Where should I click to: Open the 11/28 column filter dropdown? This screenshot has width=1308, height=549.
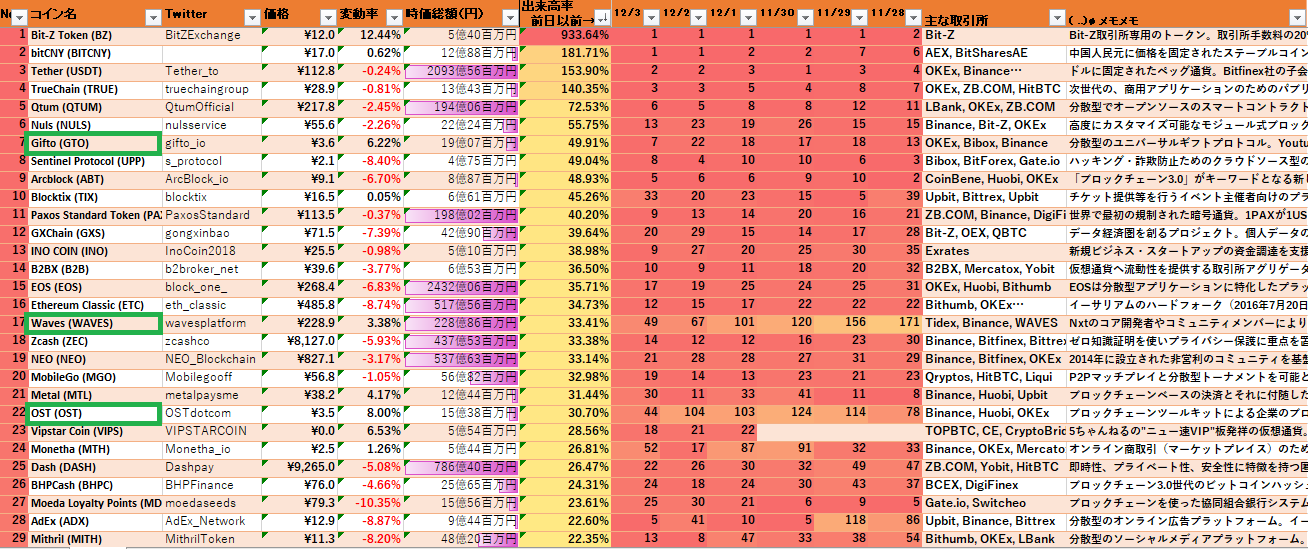912,18
